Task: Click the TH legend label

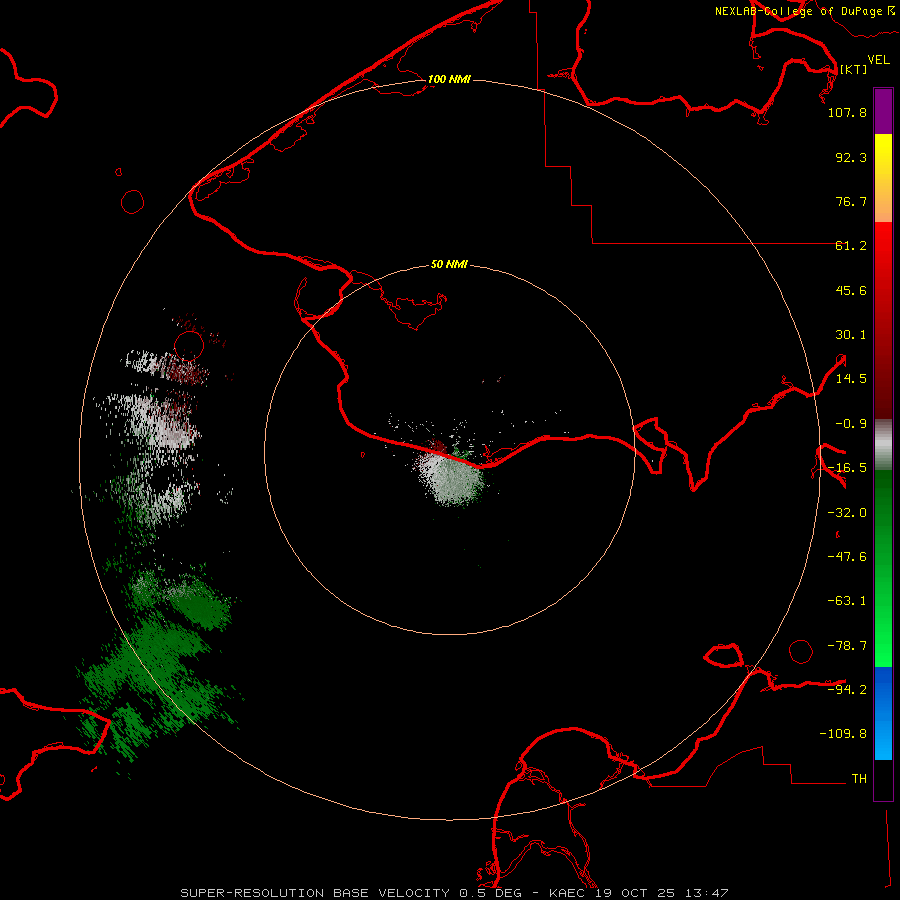Action: [859, 779]
